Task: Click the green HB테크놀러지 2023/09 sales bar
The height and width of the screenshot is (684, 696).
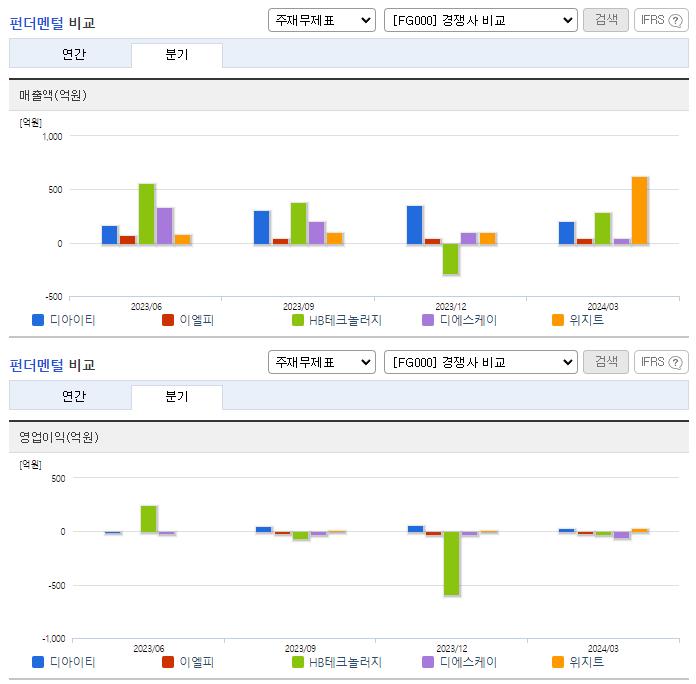Action: click(299, 224)
